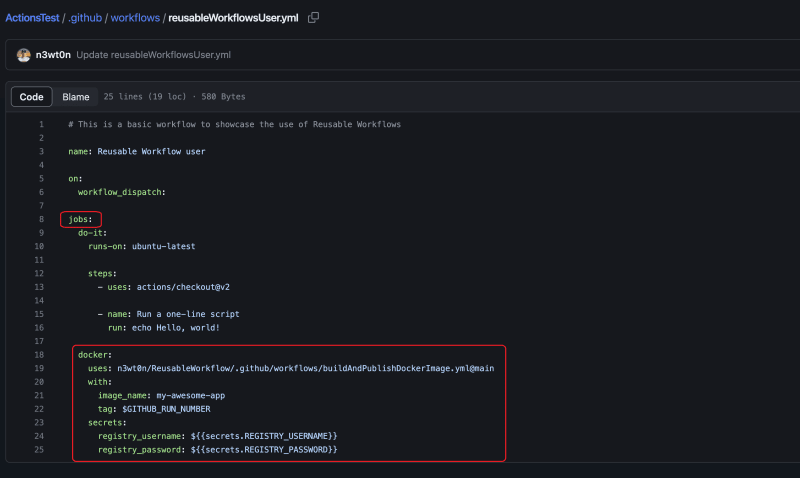Click the 'workflow_dispatch:' code text

tap(121, 192)
